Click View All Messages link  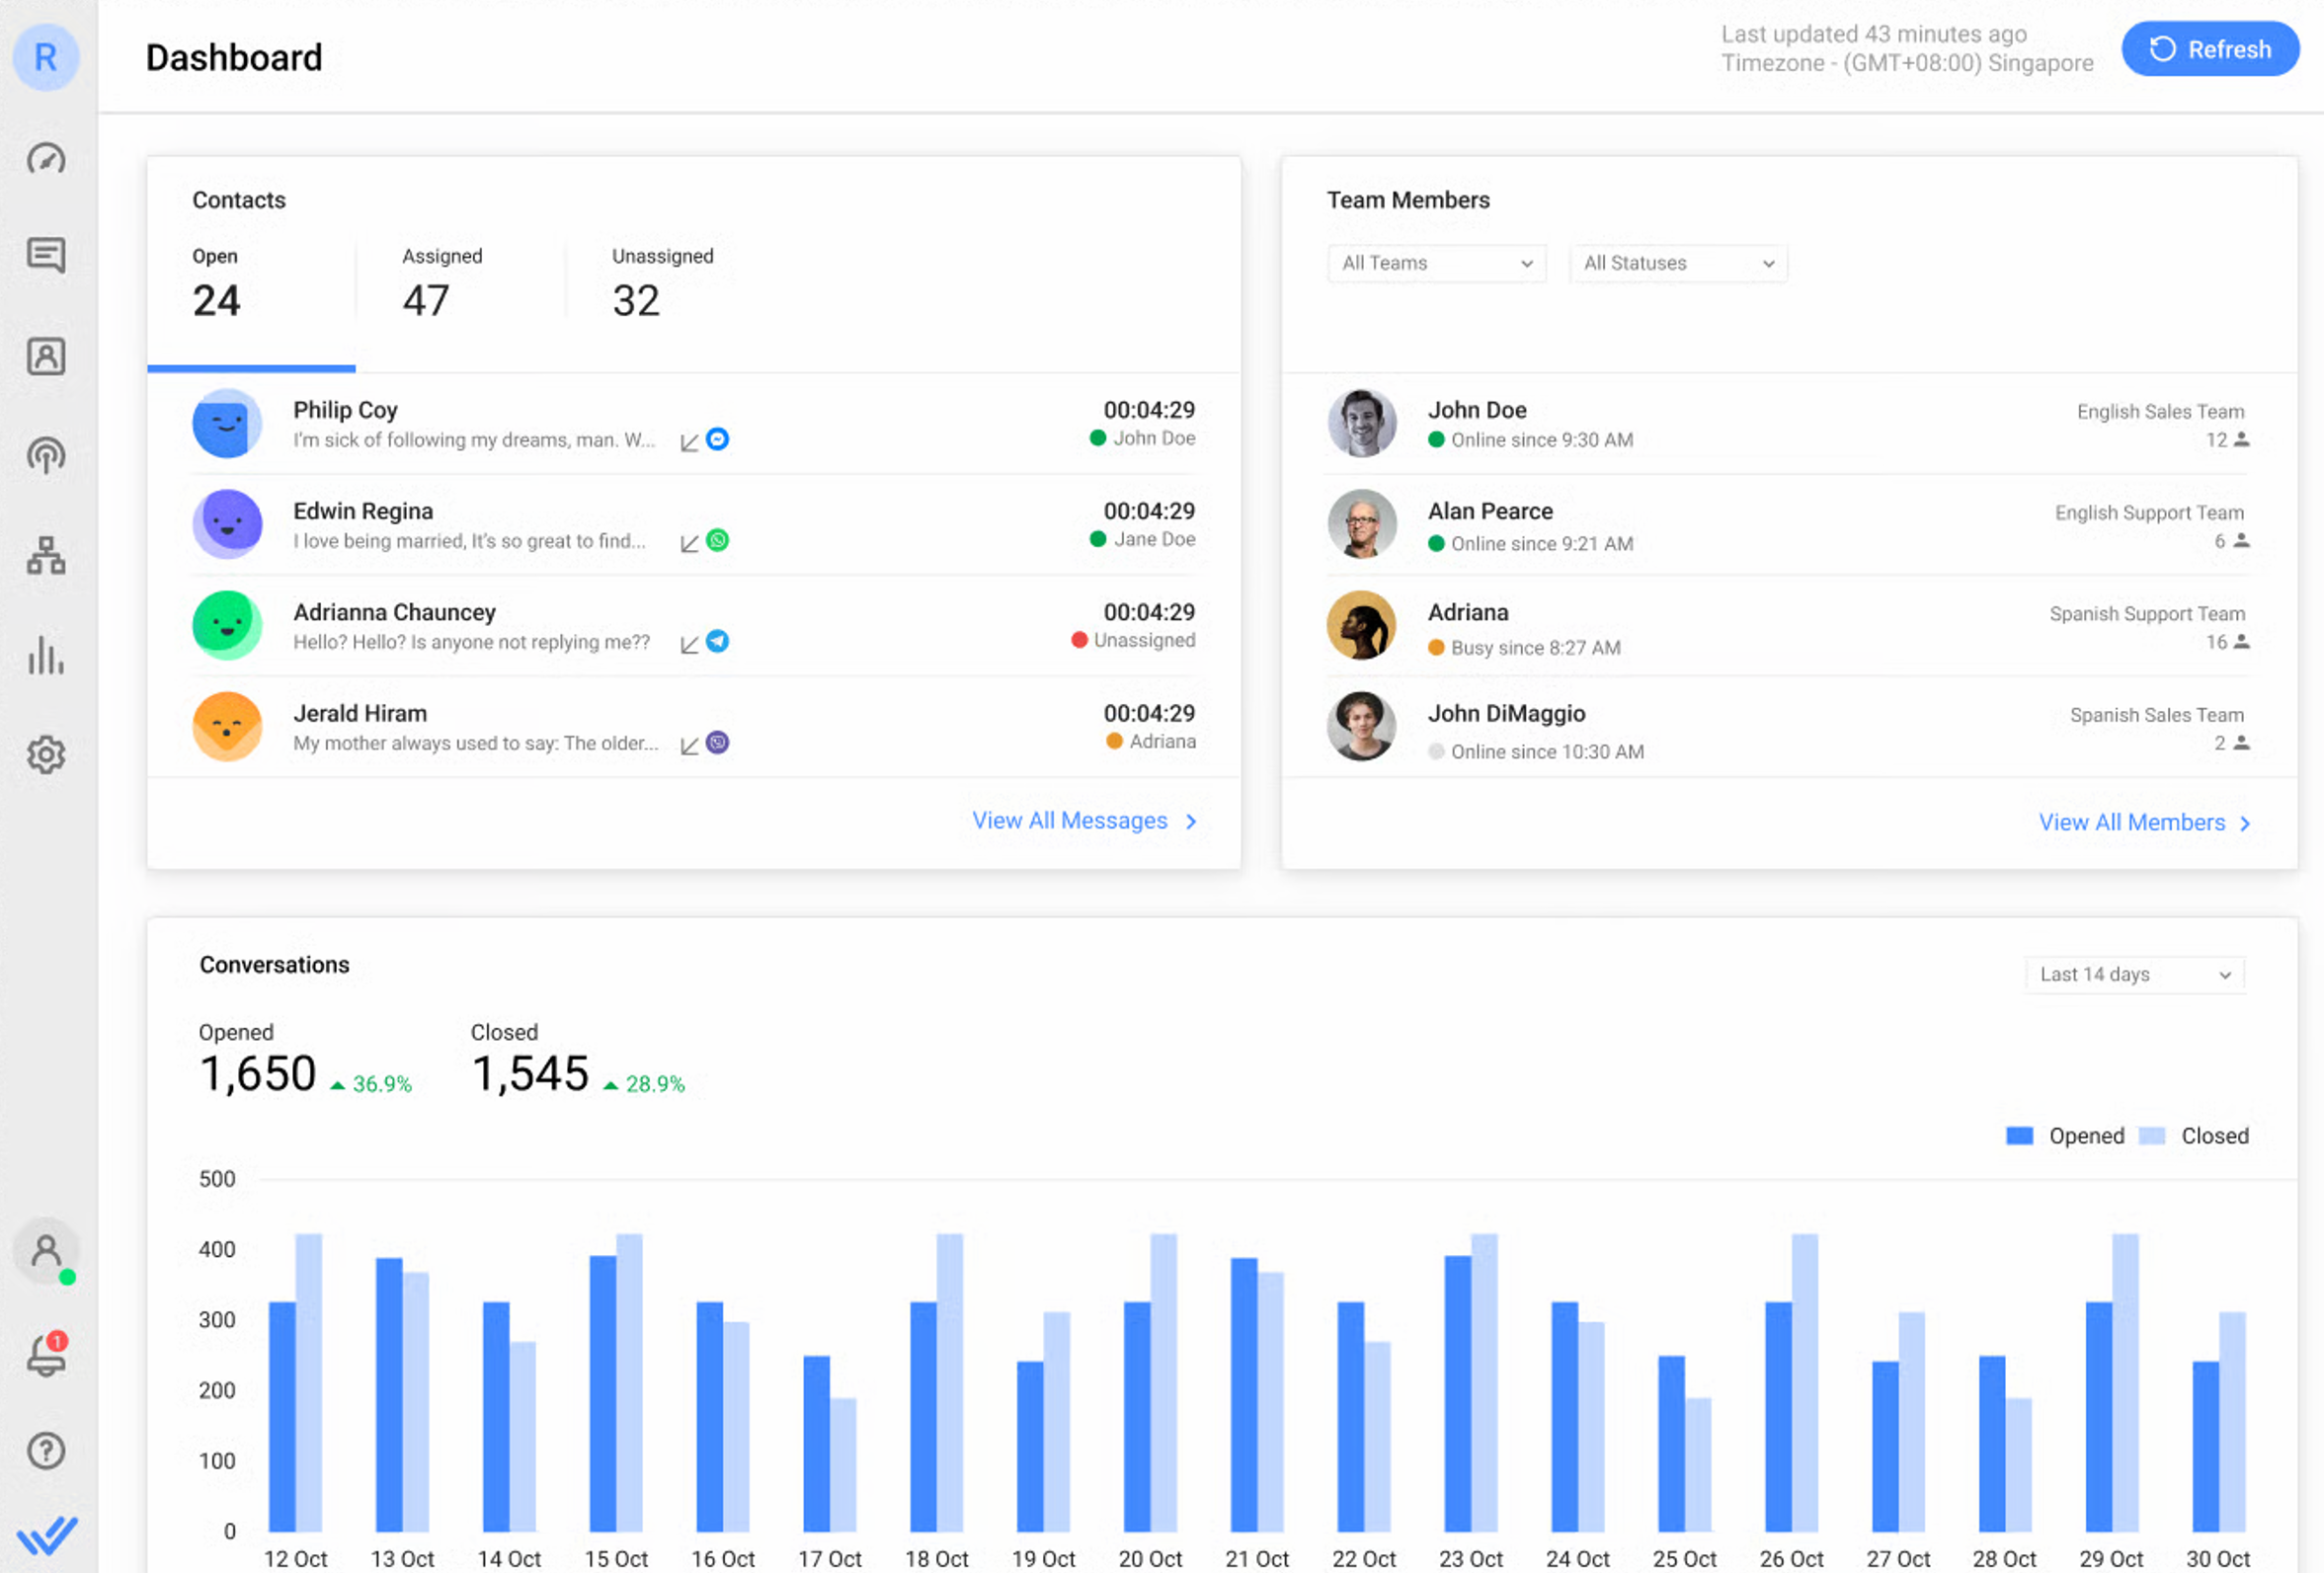tap(1070, 820)
